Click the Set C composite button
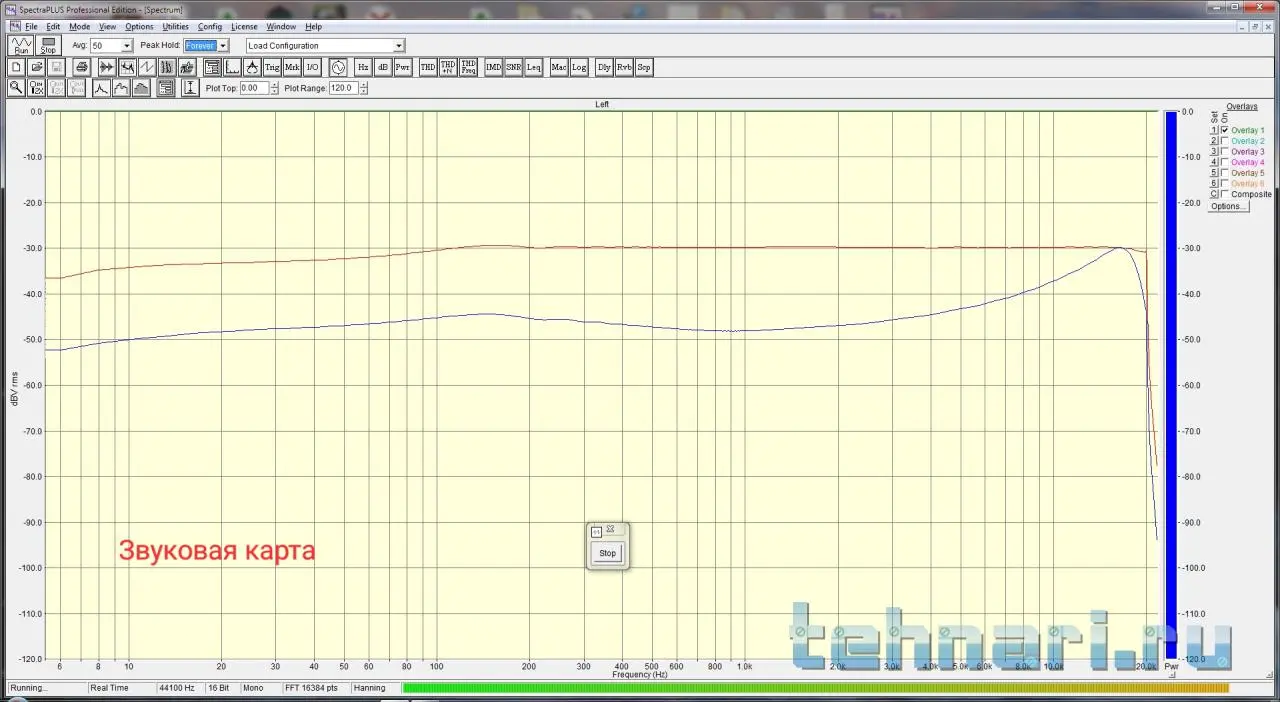 tap(1214, 194)
